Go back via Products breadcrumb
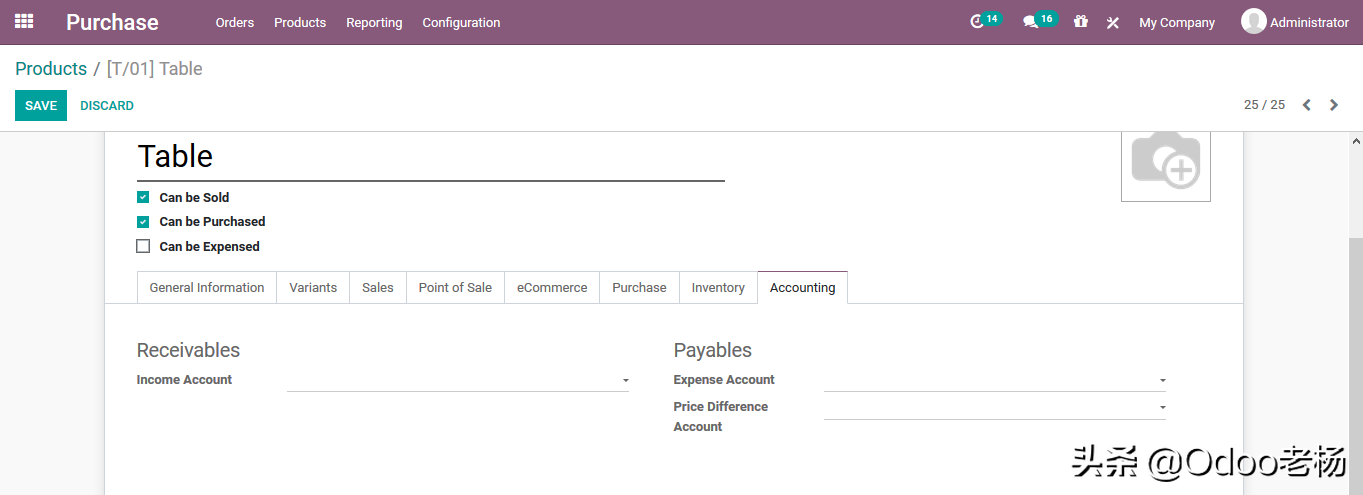 51,69
